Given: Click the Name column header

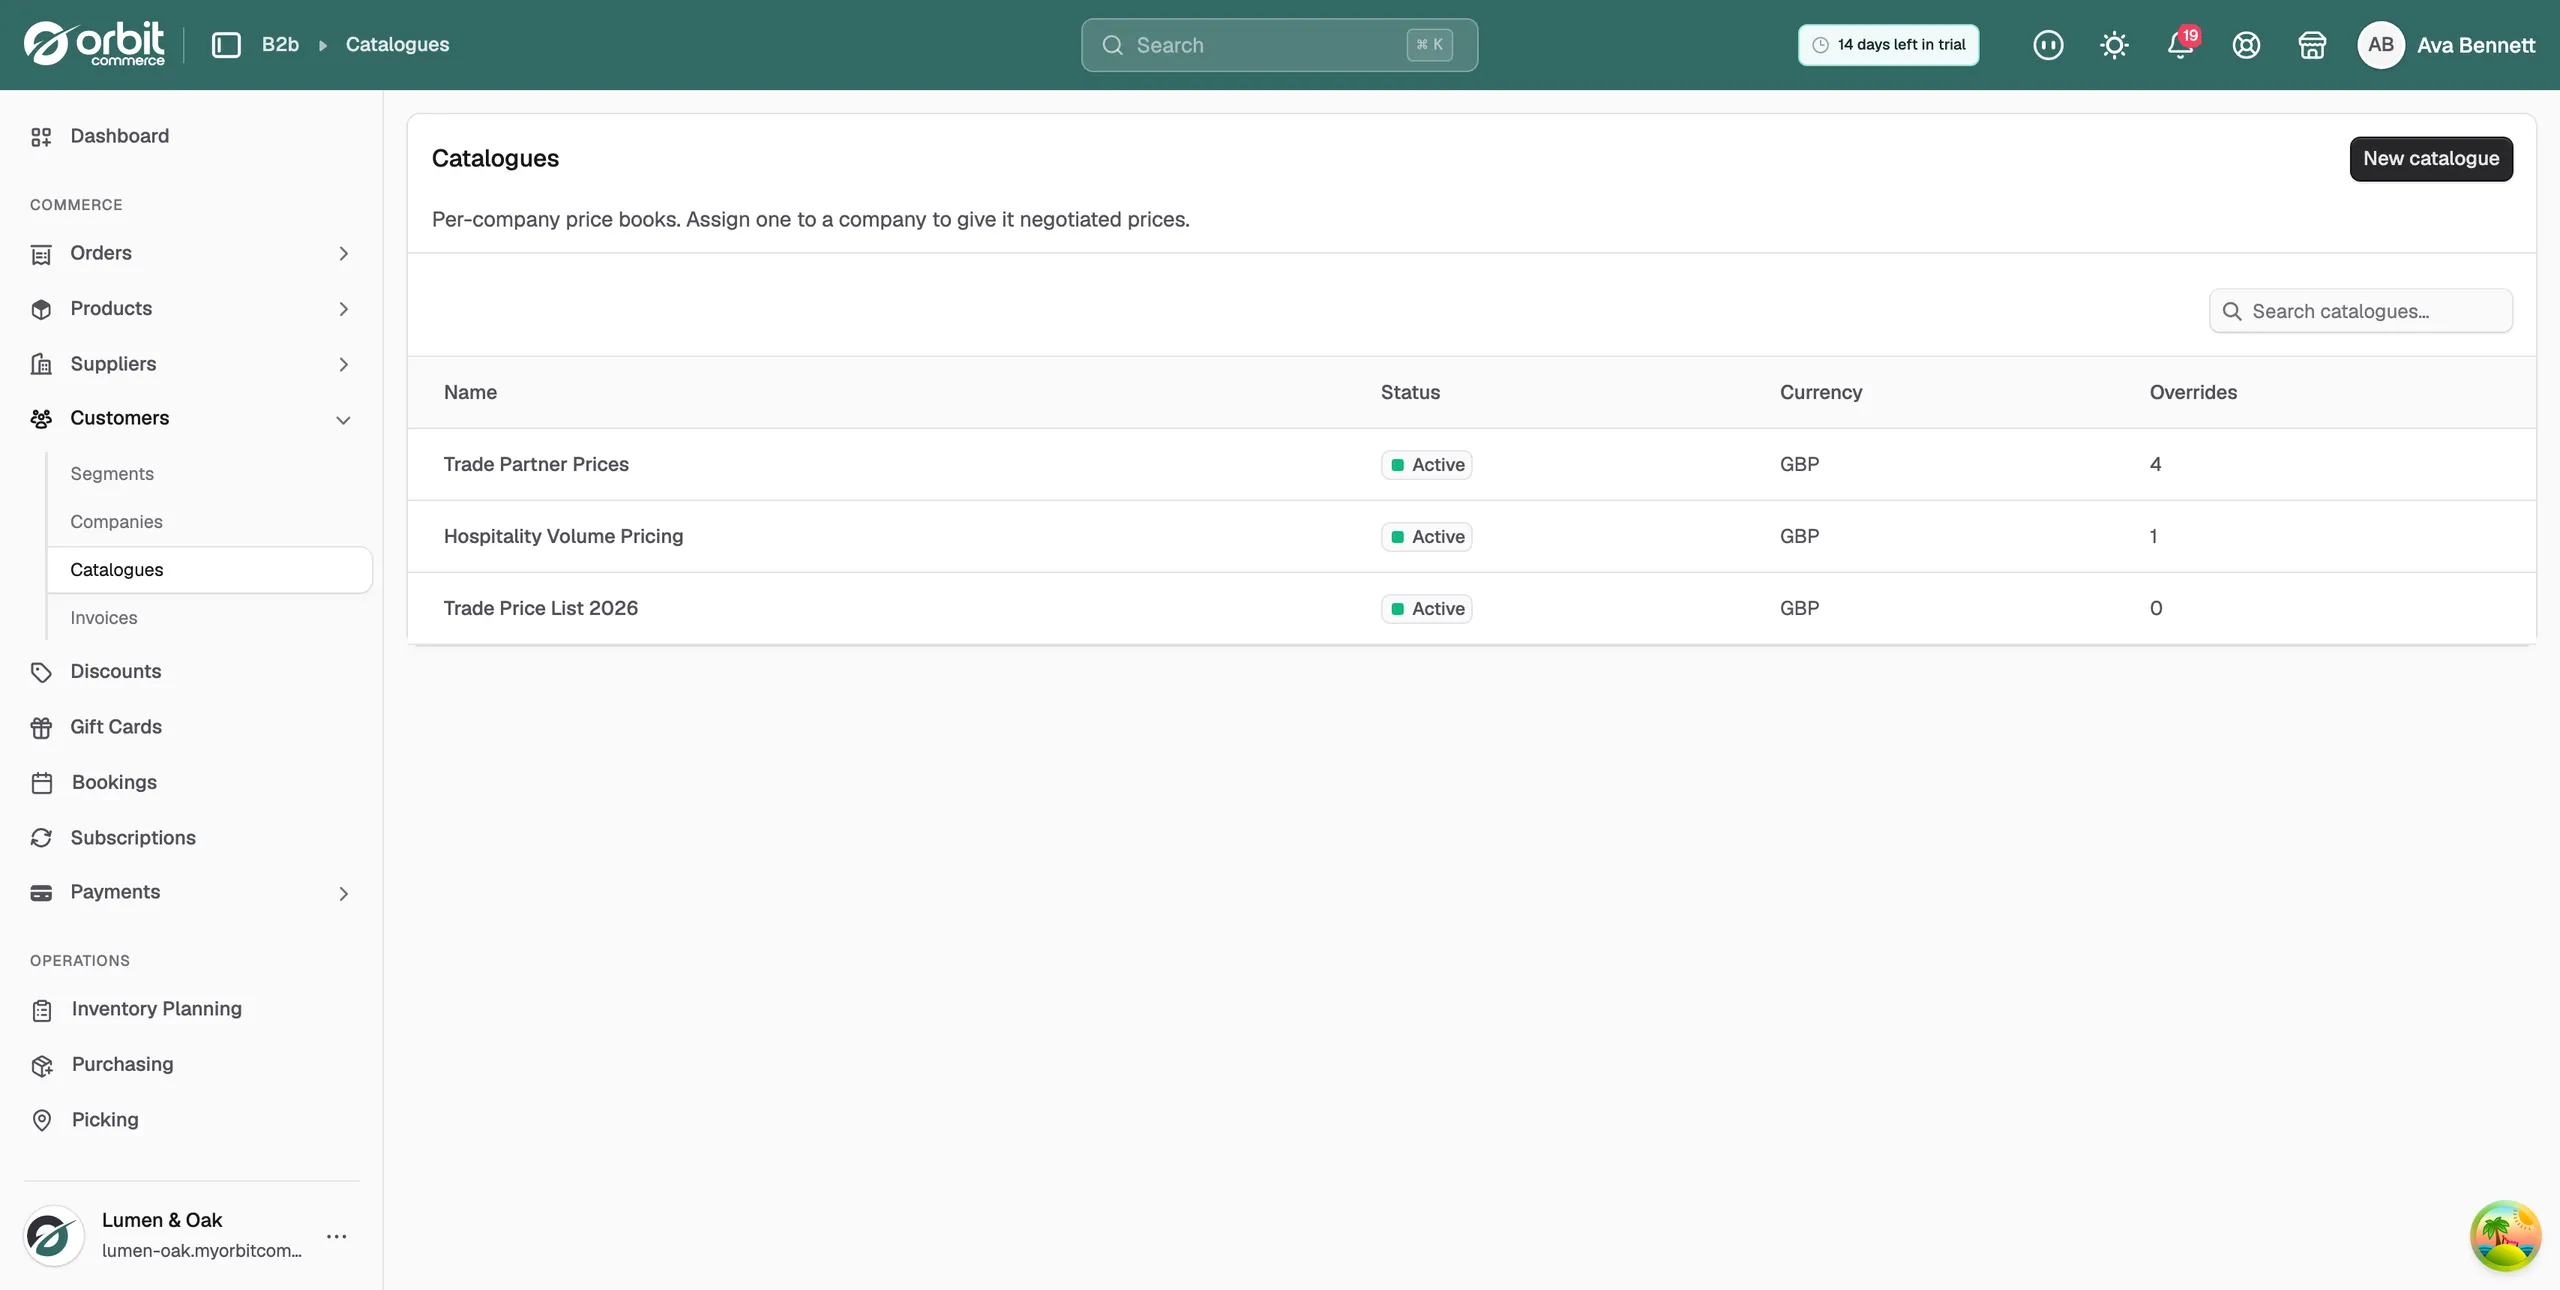Looking at the screenshot, I should click(x=470, y=392).
